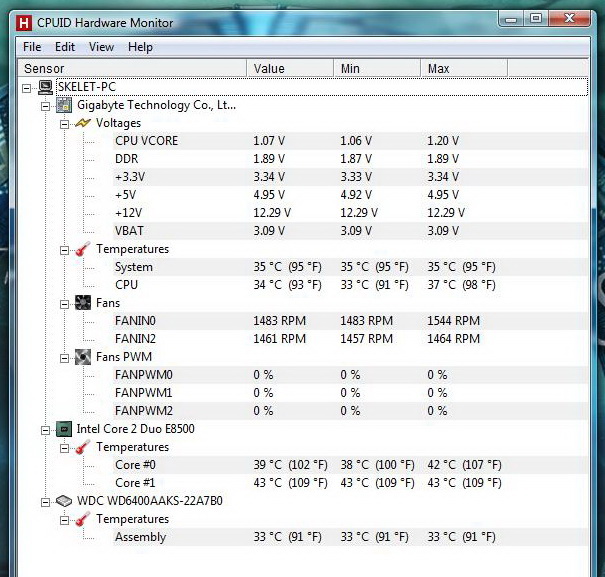
Task: Click the 1457 RPM min value of FANIN2
Action: point(367,339)
